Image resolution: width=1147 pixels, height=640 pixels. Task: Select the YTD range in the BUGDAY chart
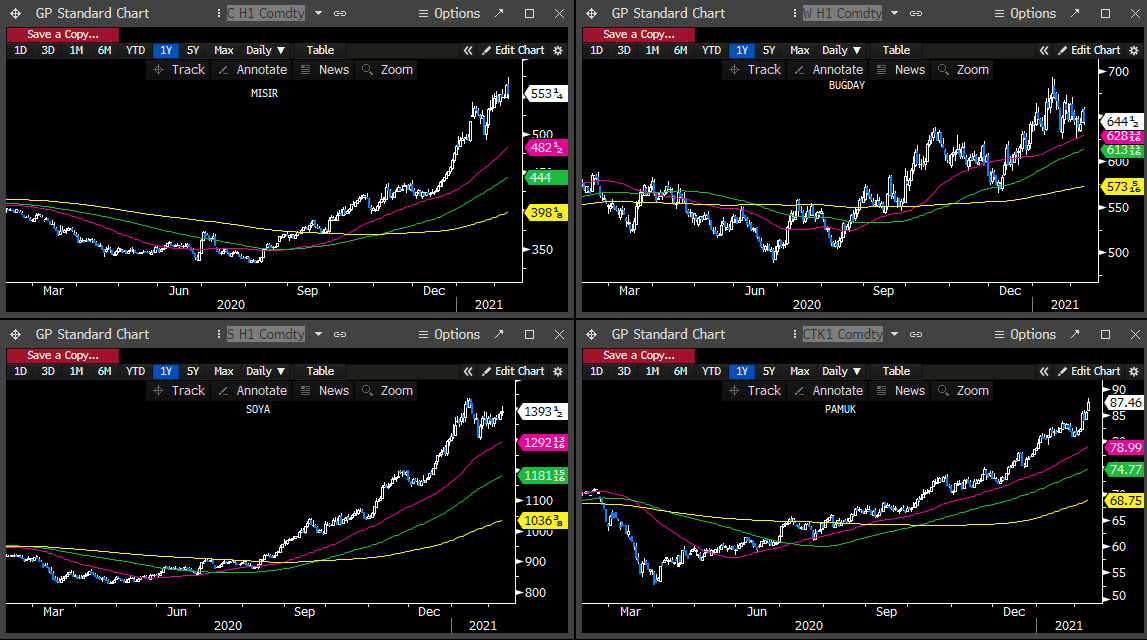click(x=711, y=50)
